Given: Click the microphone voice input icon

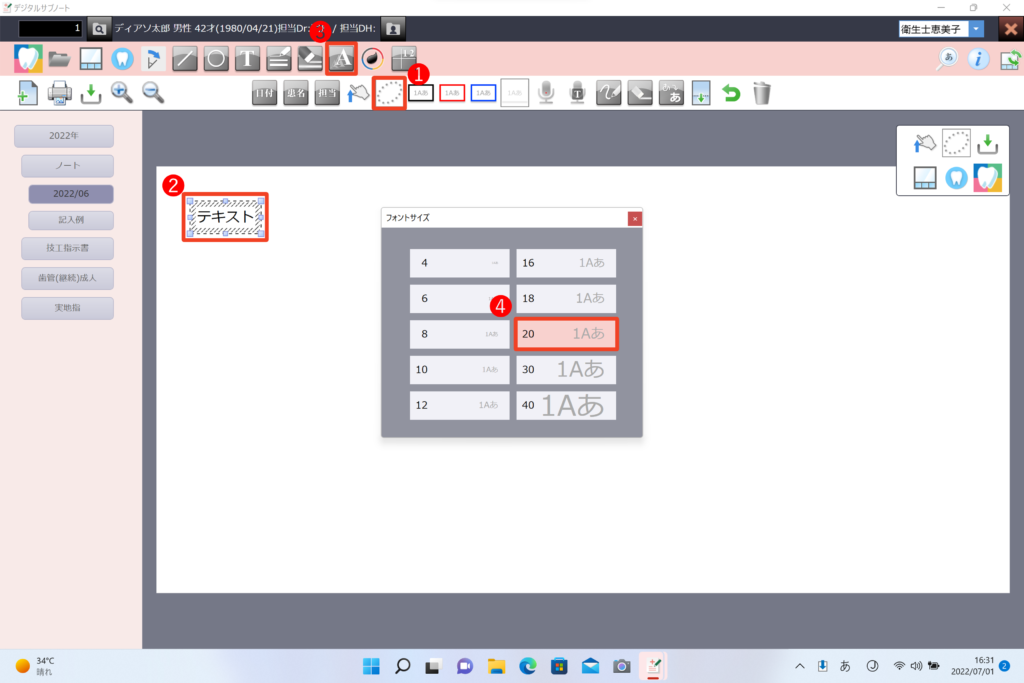Looking at the screenshot, I should [x=545, y=93].
